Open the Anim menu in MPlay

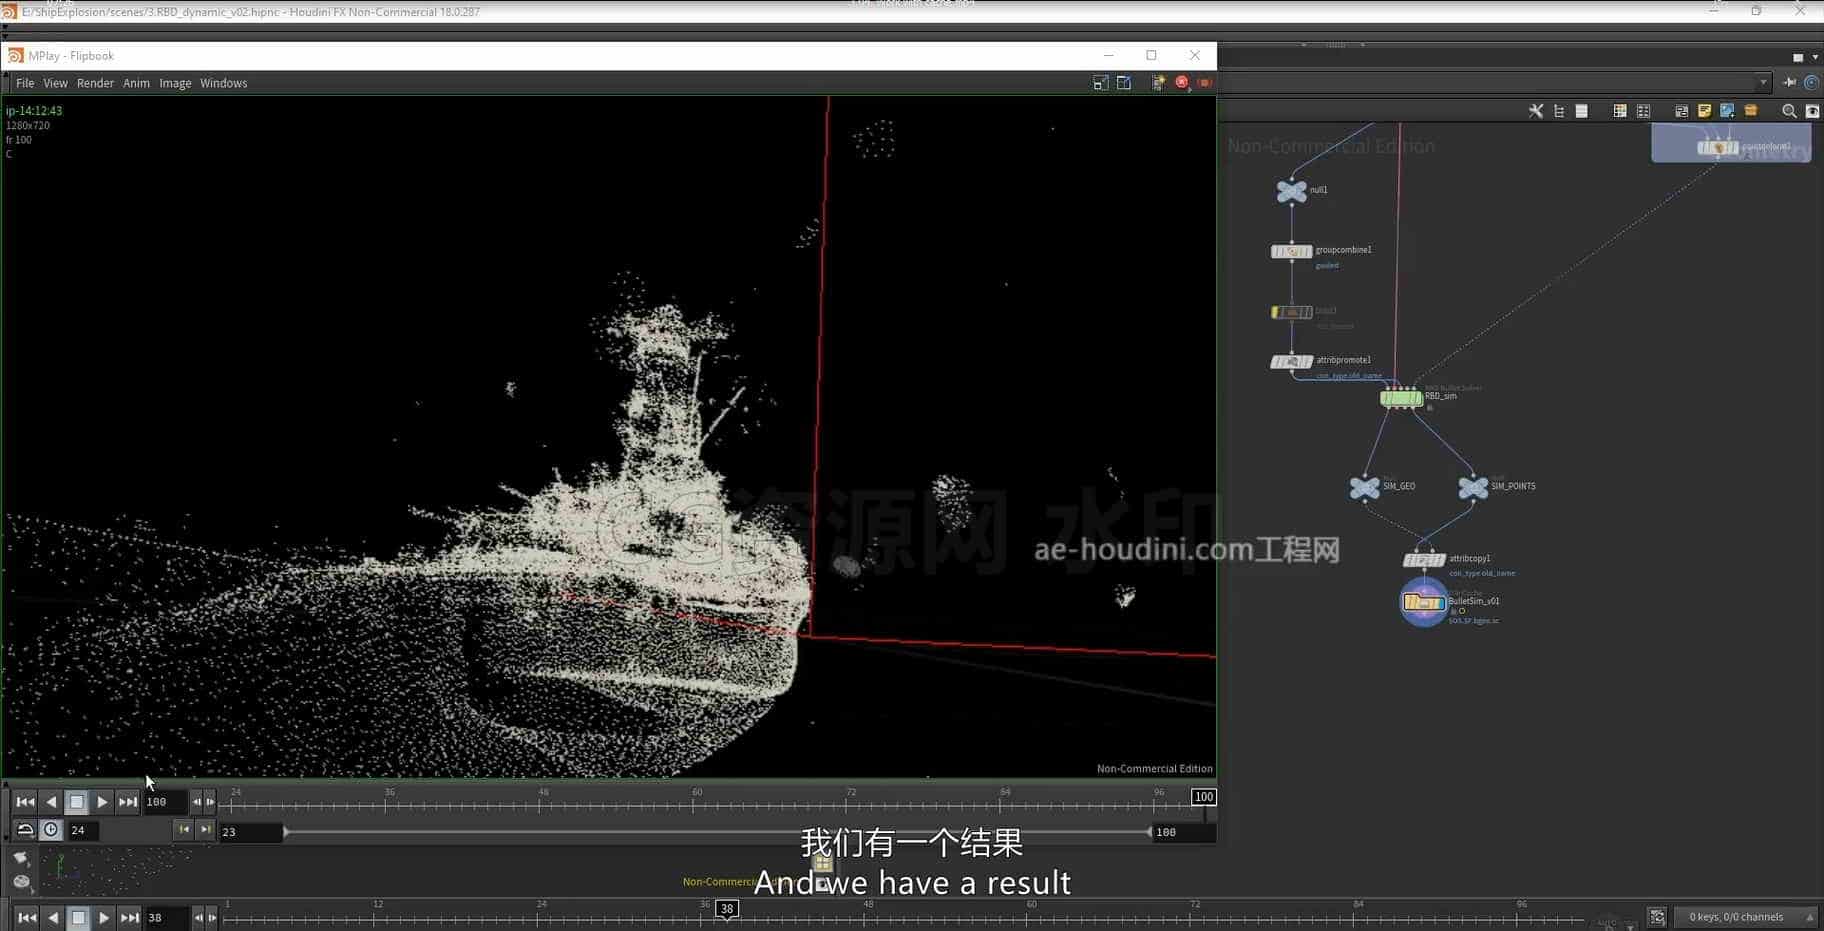(136, 83)
